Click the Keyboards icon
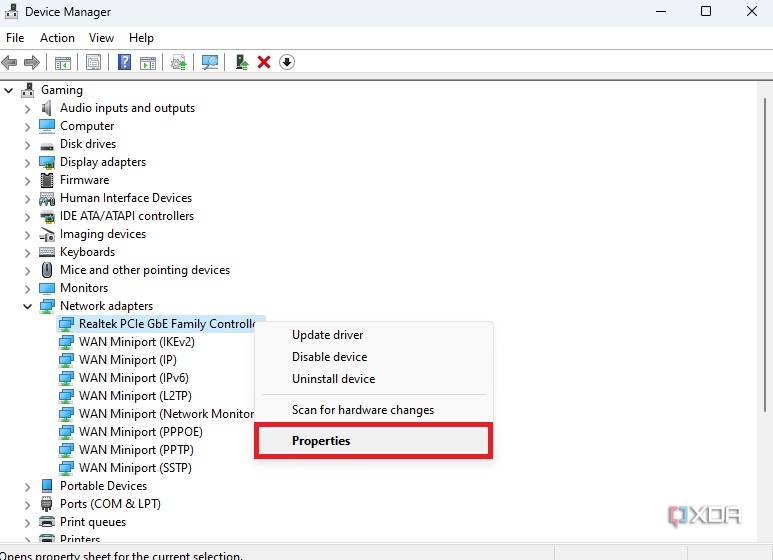This screenshot has width=773, height=560. pyautogui.click(x=47, y=252)
